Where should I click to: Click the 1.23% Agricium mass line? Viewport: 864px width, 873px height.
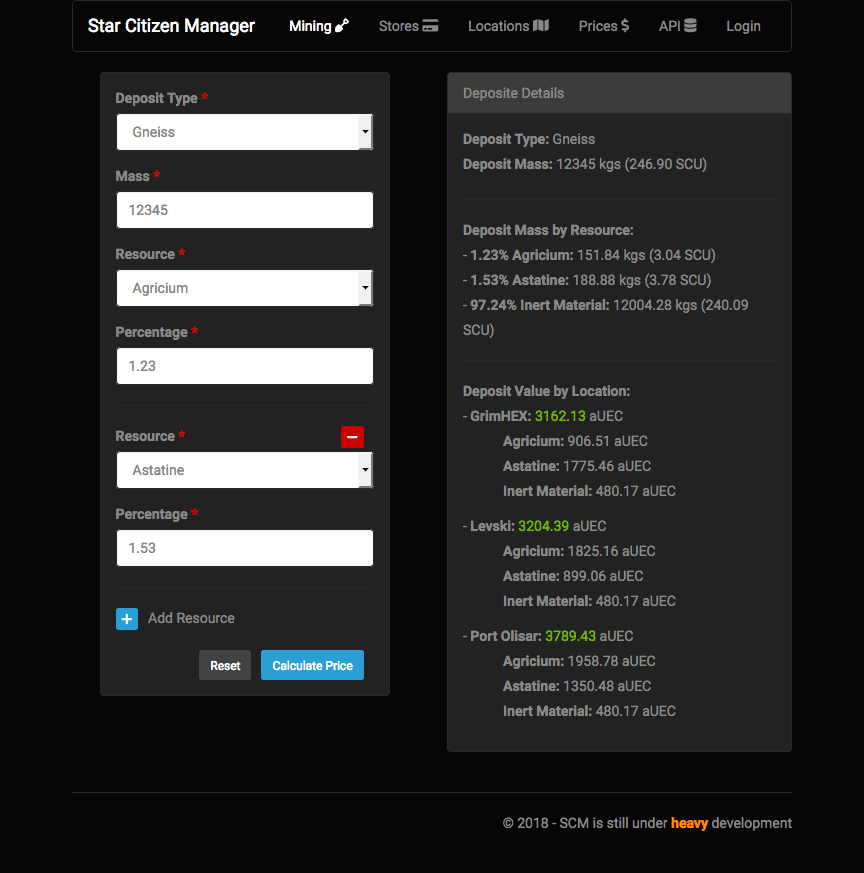pos(589,255)
